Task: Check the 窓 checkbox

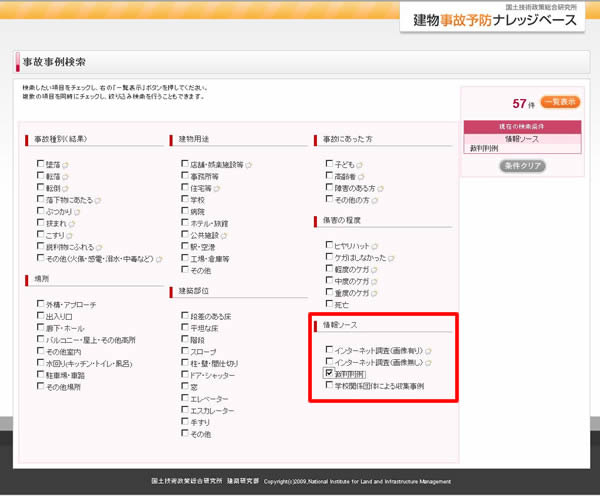Action: click(184, 386)
